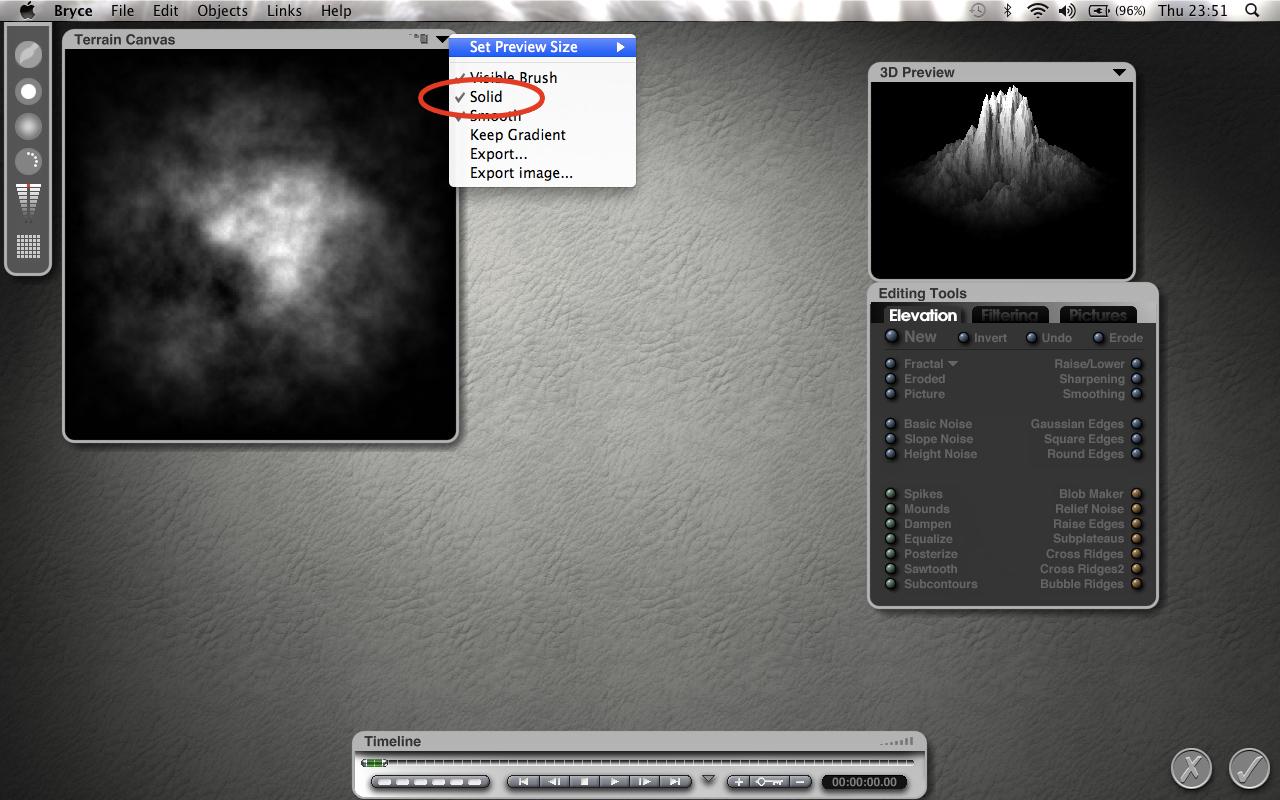Open the volume control in menu bar

(1067, 11)
